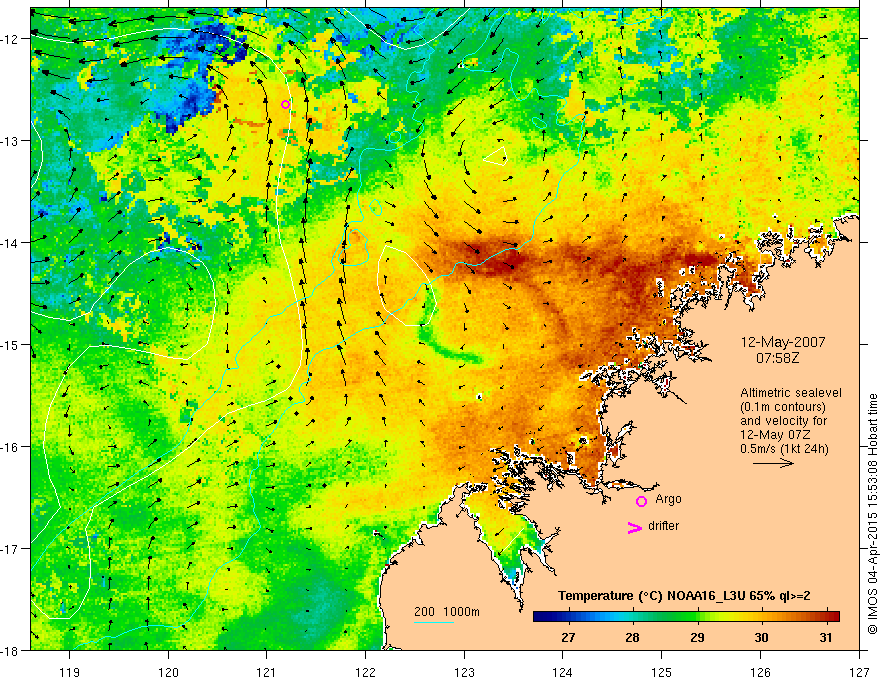Click the '0.5m/s (1kt 24h)' text
This screenshot has width=880, height=680.
[784, 449]
